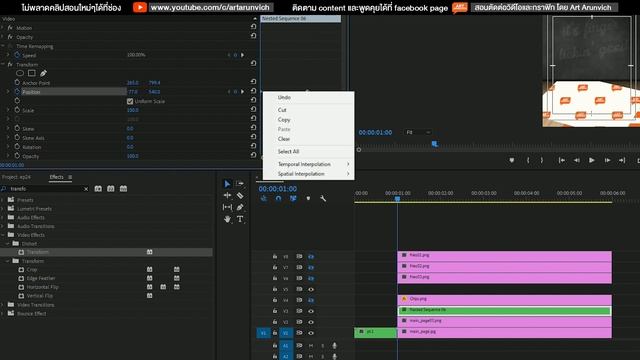The height and width of the screenshot is (360, 640).
Task: Open Spatial Interpolation submenu
Action: 308,174
